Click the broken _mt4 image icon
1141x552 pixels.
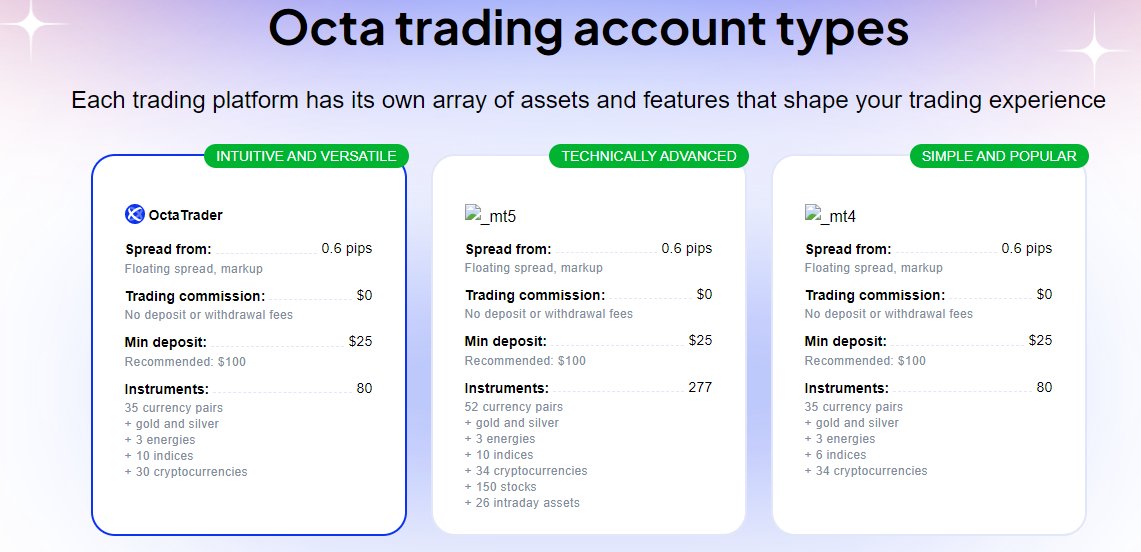[813, 213]
